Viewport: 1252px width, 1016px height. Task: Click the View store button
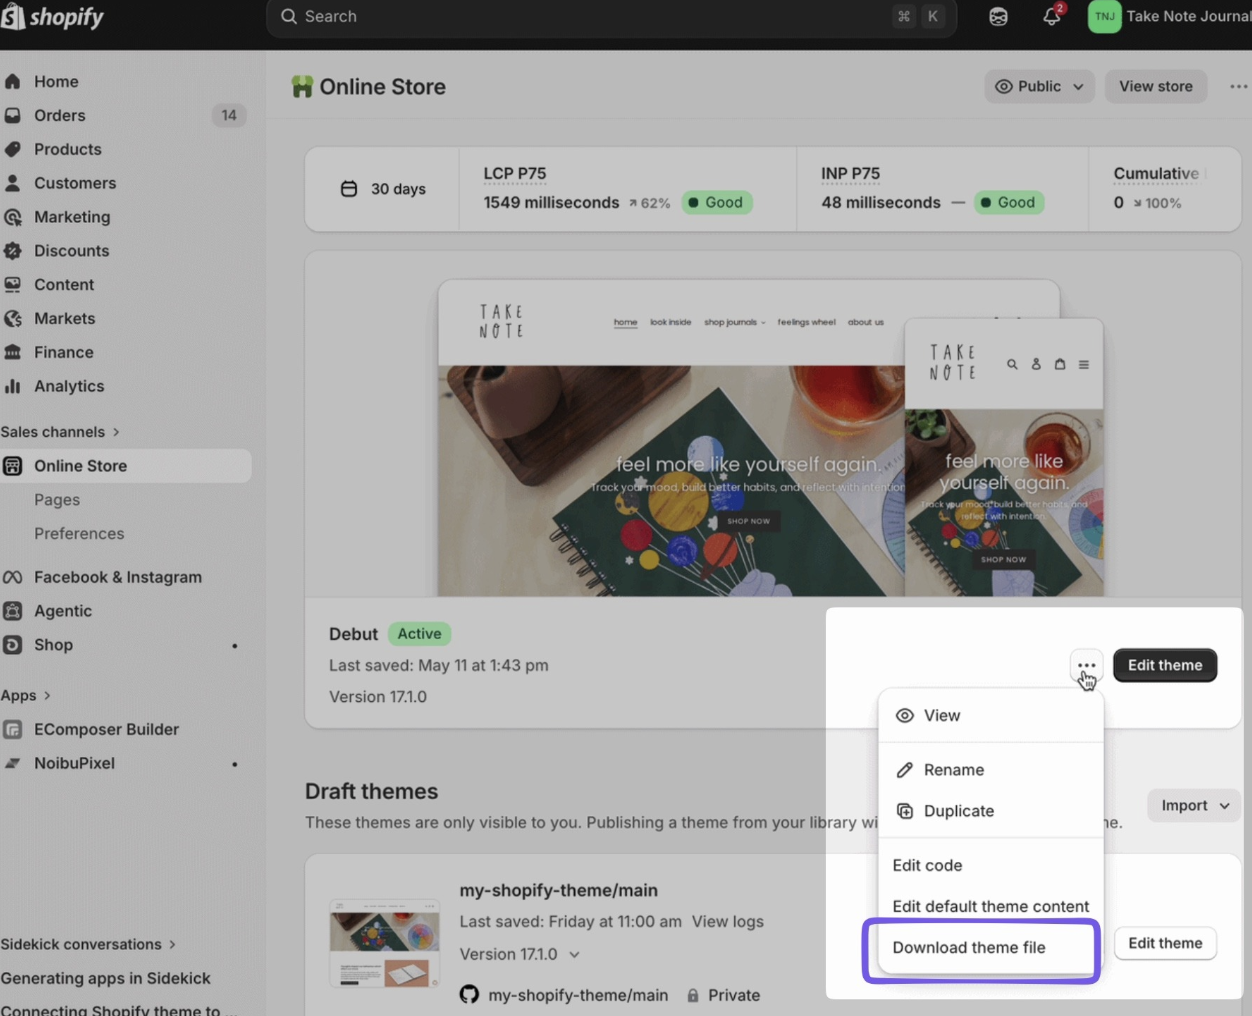pos(1155,87)
